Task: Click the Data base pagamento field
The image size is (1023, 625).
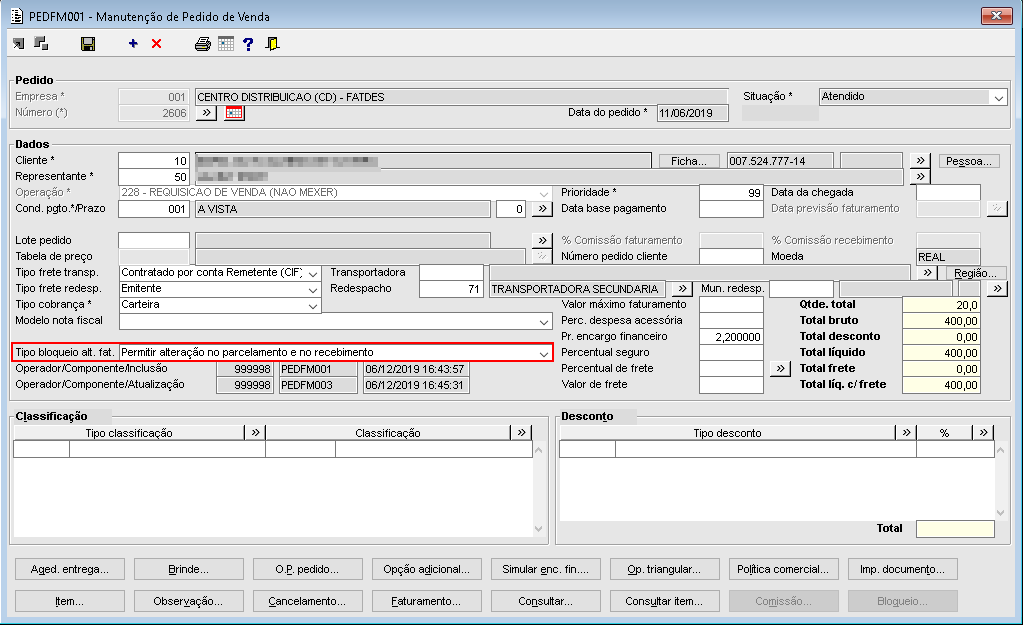Action: click(x=731, y=209)
